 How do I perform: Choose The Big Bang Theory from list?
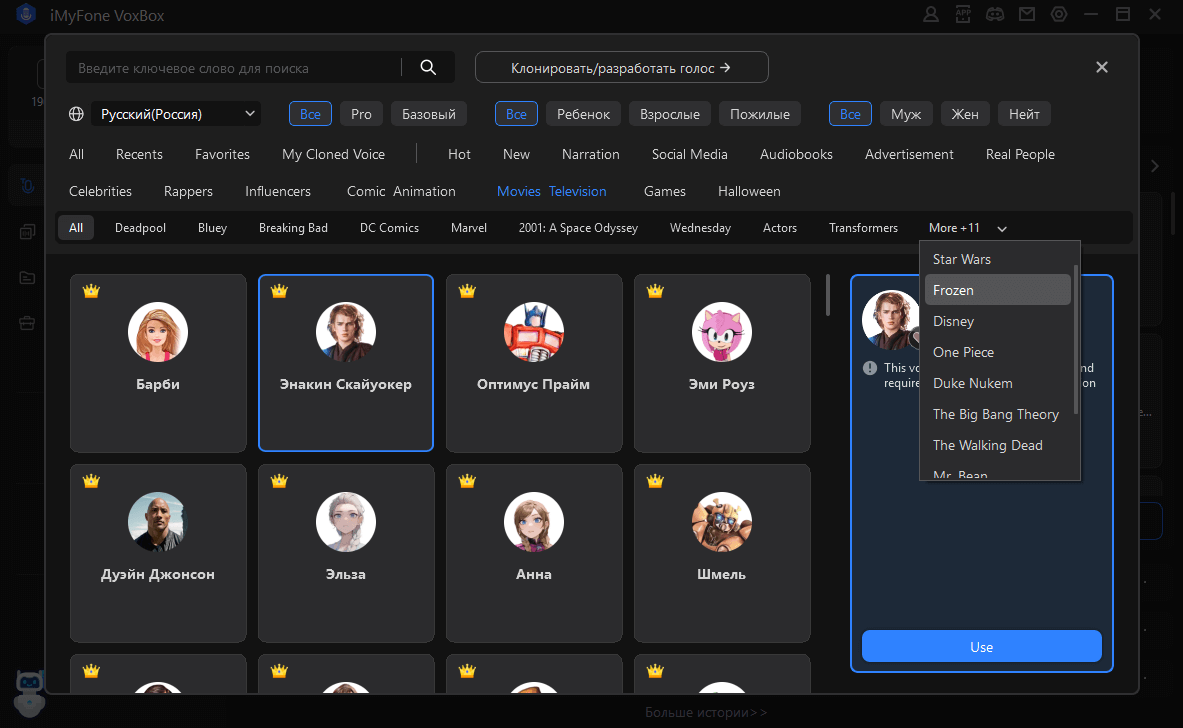[997, 413]
